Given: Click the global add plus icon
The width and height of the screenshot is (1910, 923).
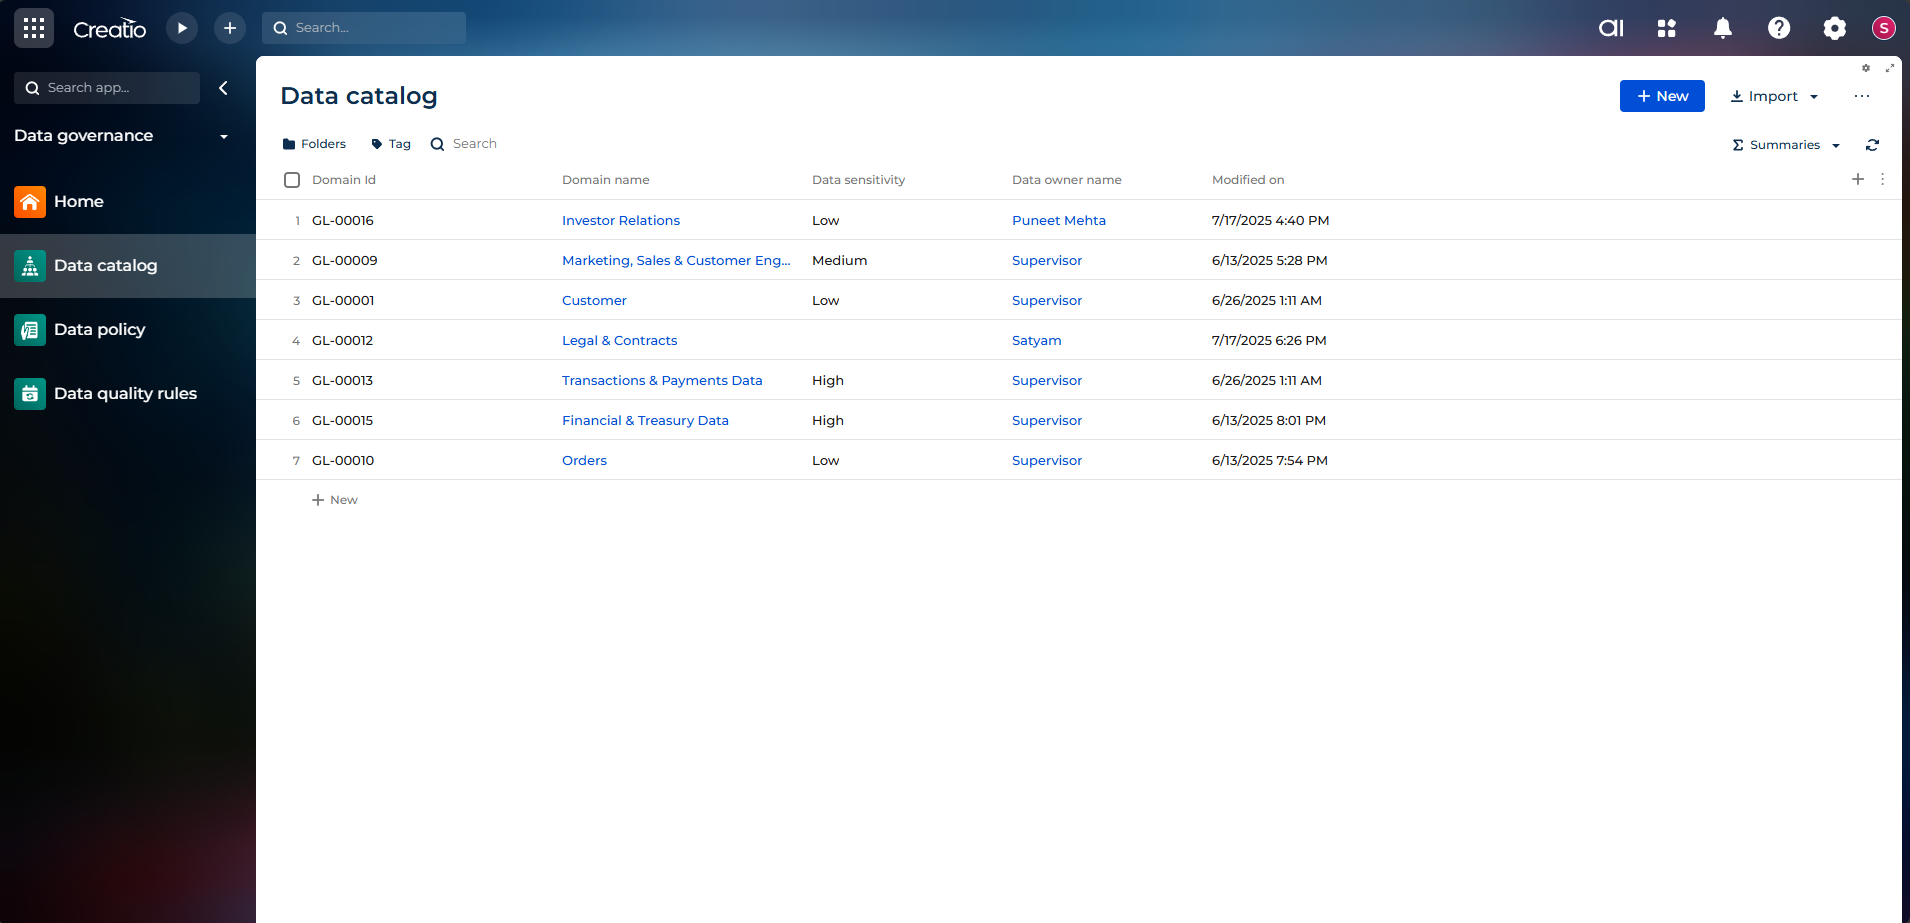Looking at the screenshot, I should [x=230, y=28].
